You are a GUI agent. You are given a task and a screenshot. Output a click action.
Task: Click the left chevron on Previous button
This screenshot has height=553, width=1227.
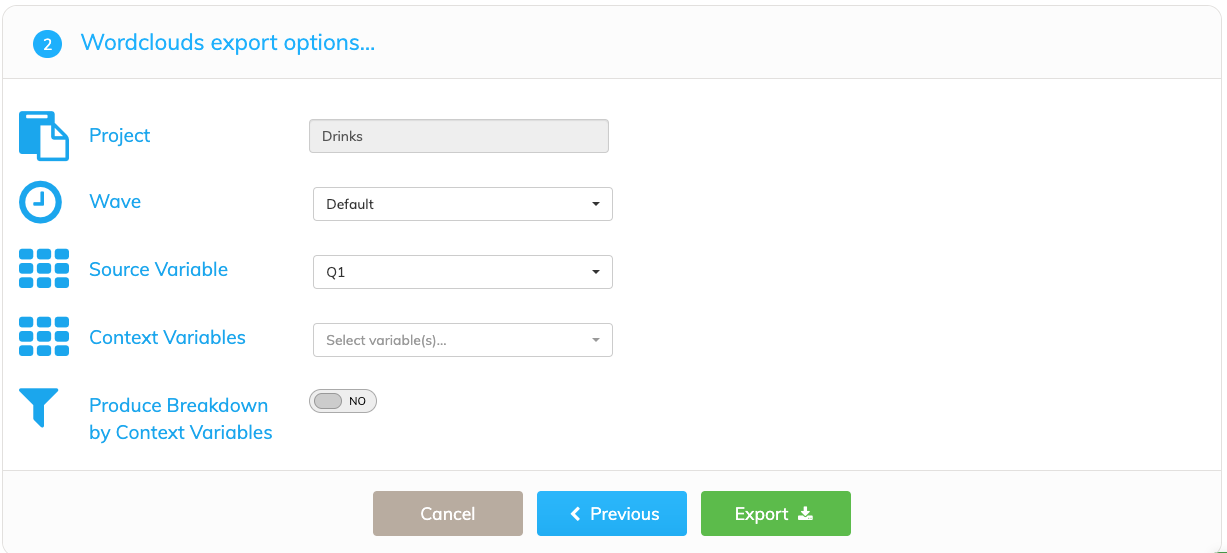point(575,514)
